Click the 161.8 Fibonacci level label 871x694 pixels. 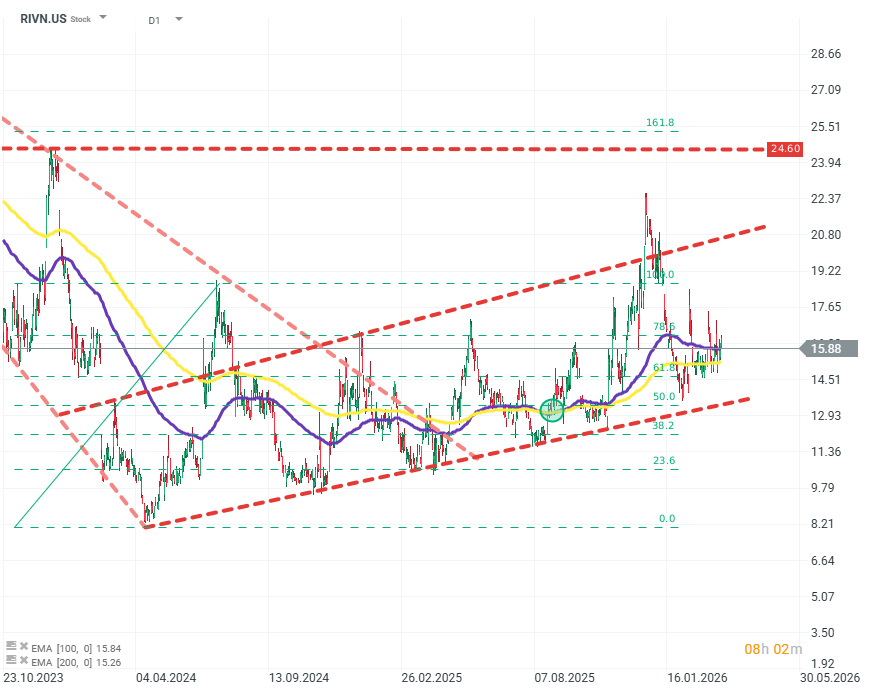(660, 123)
